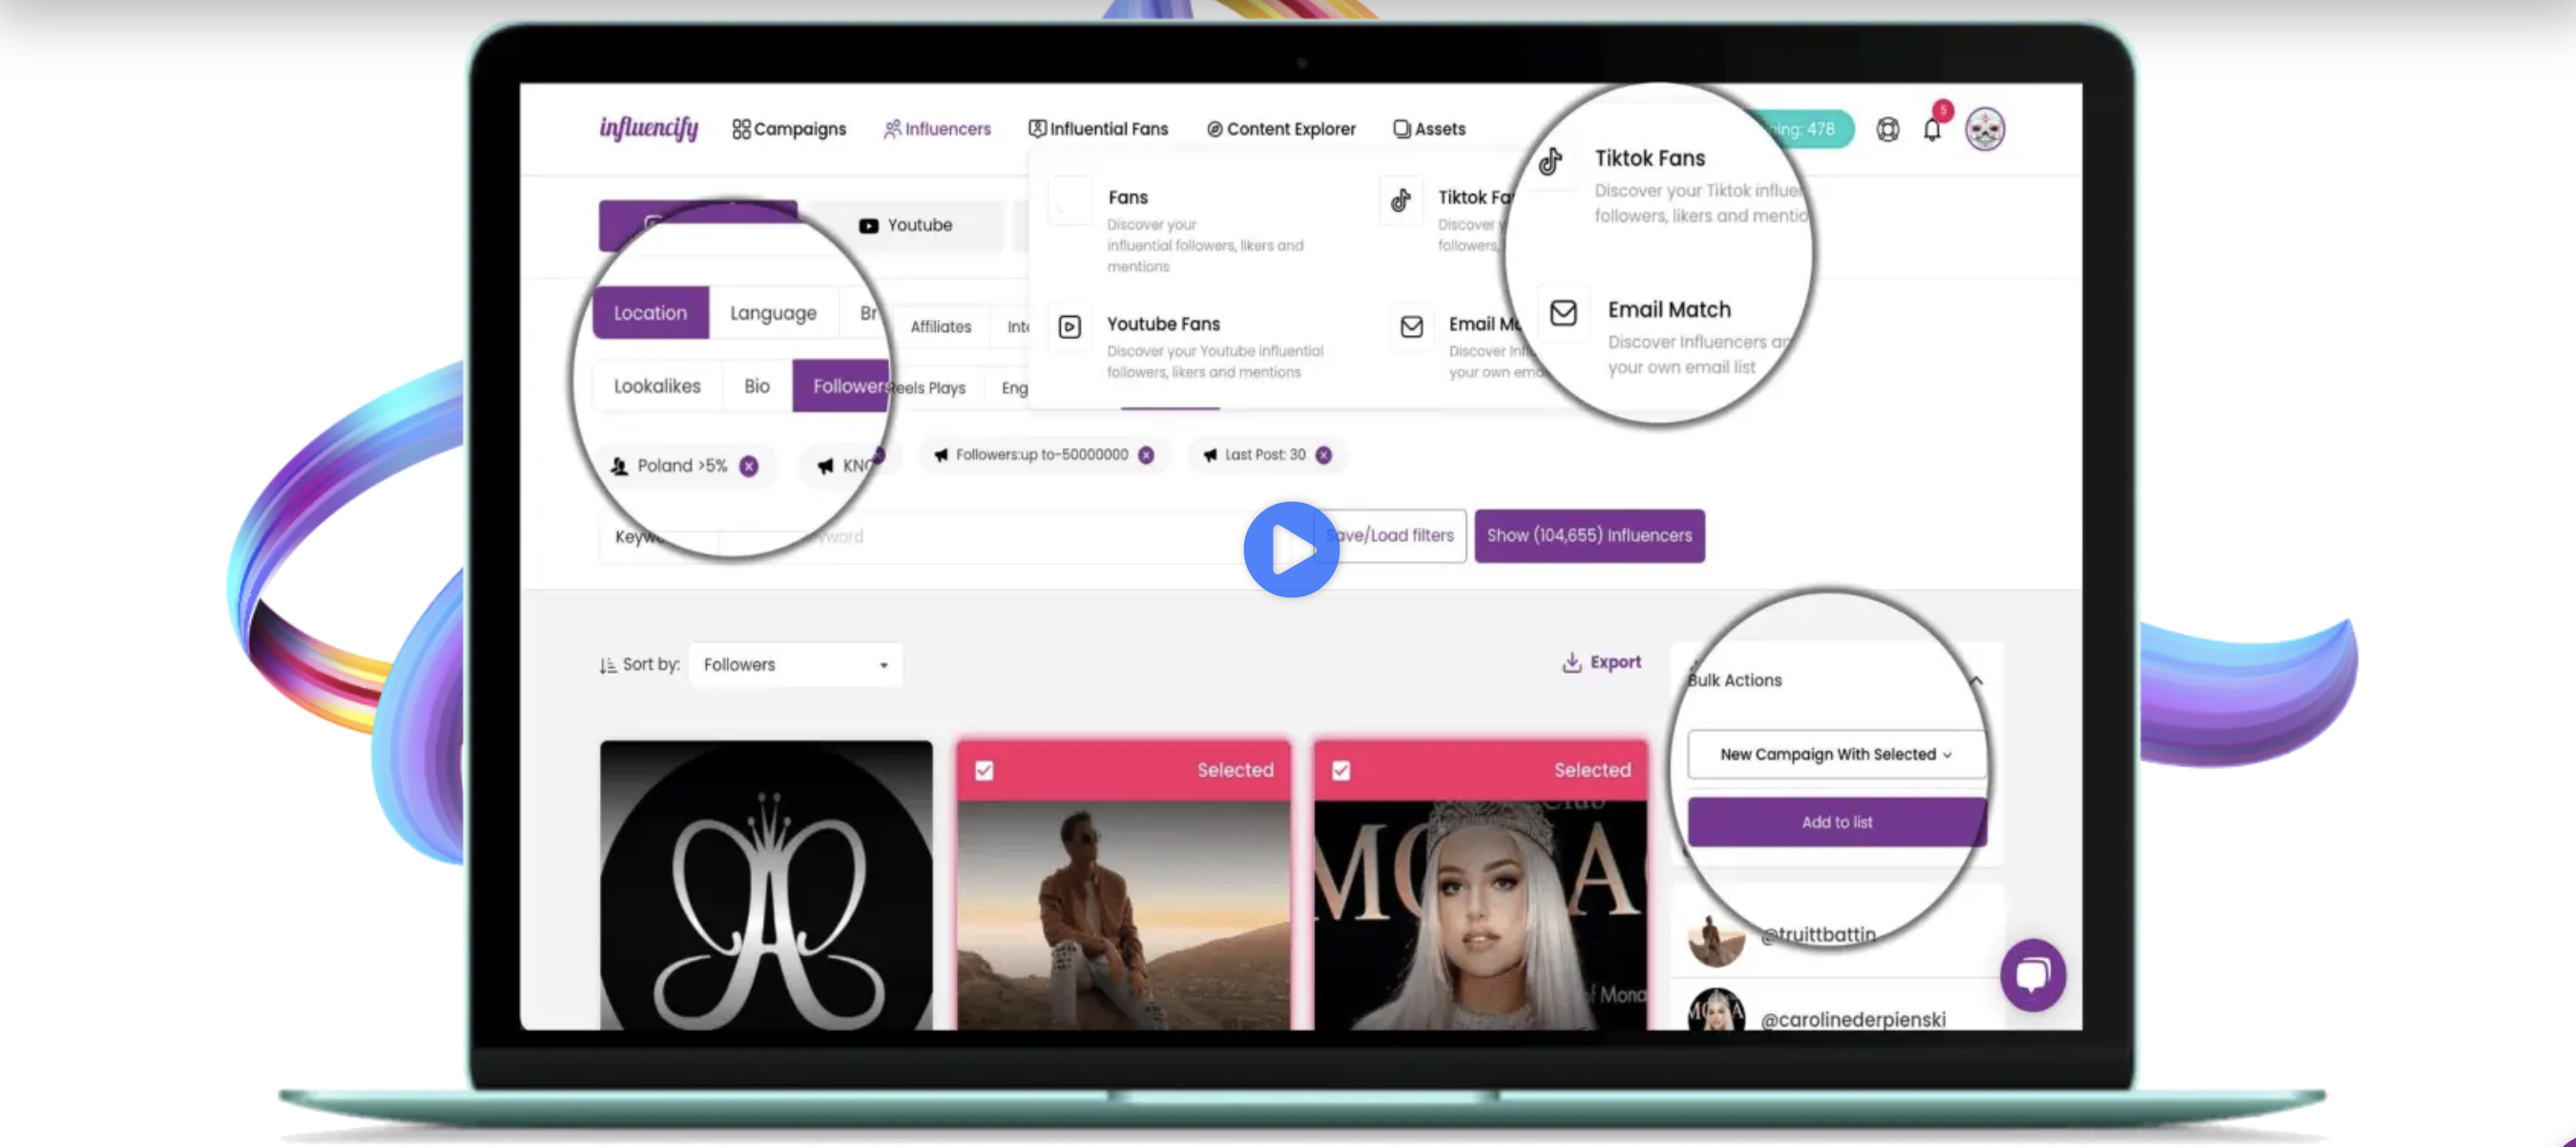Image resolution: width=2576 pixels, height=1147 pixels.
Task: Switch to the Influencers menu item
Action: coord(937,129)
